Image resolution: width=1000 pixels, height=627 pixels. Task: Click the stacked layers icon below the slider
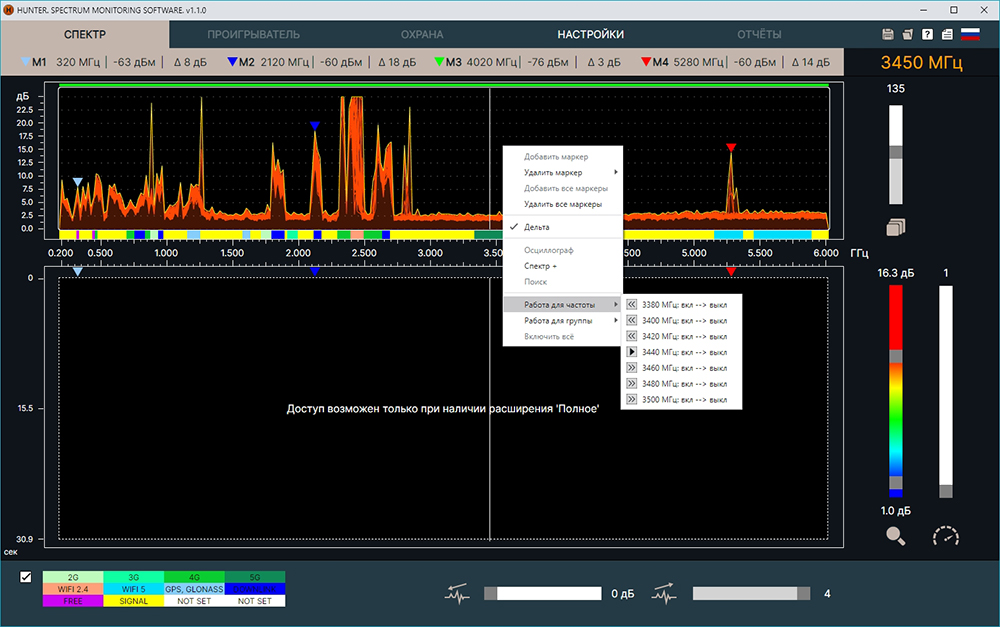click(x=895, y=227)
